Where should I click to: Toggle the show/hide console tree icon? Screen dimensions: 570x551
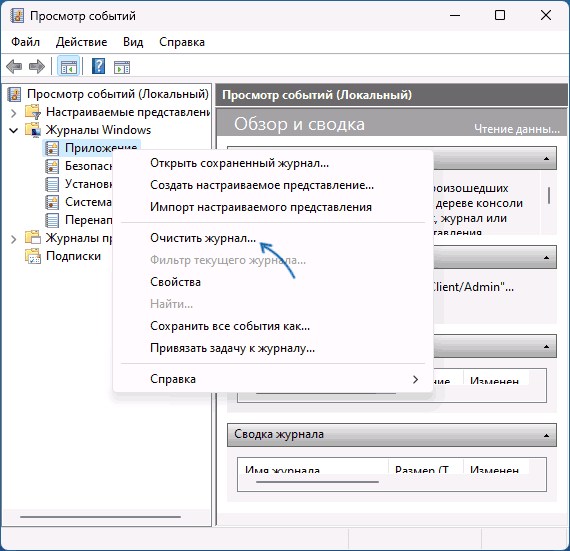click(x=69, y=67)
